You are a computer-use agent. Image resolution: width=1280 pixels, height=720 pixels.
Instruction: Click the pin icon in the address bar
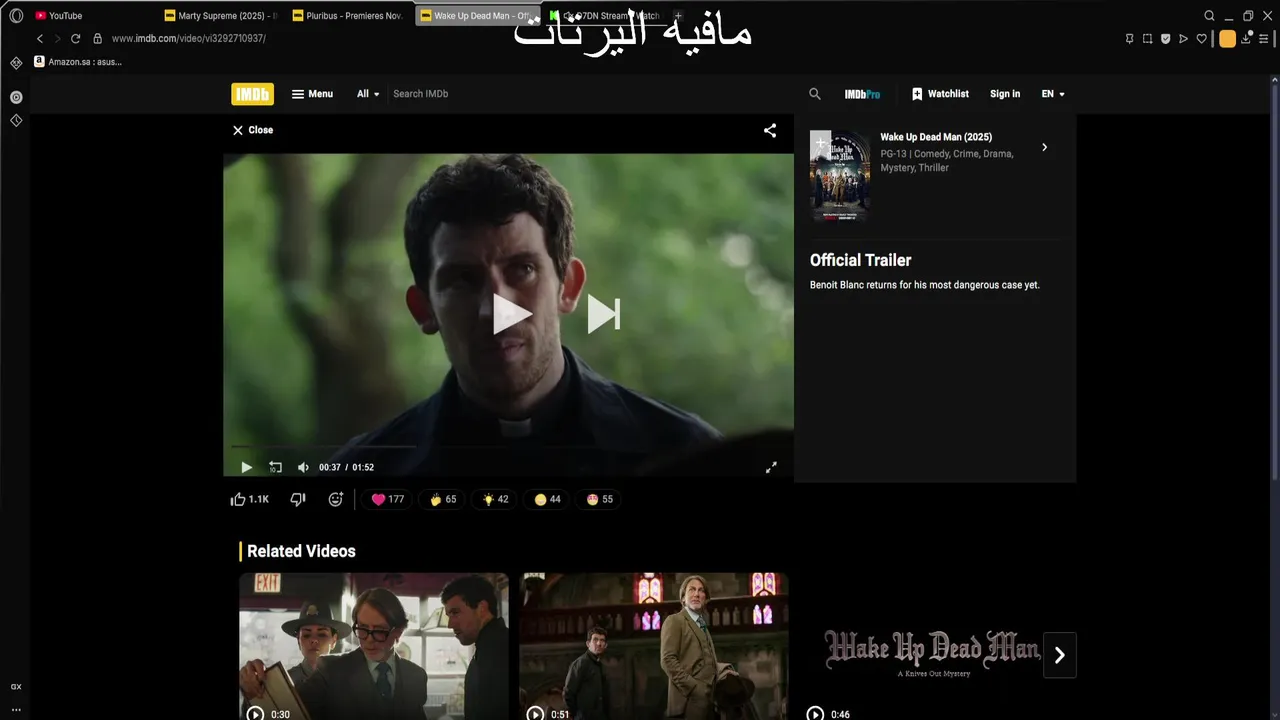pyautogui.click(x=1129, y=39)
